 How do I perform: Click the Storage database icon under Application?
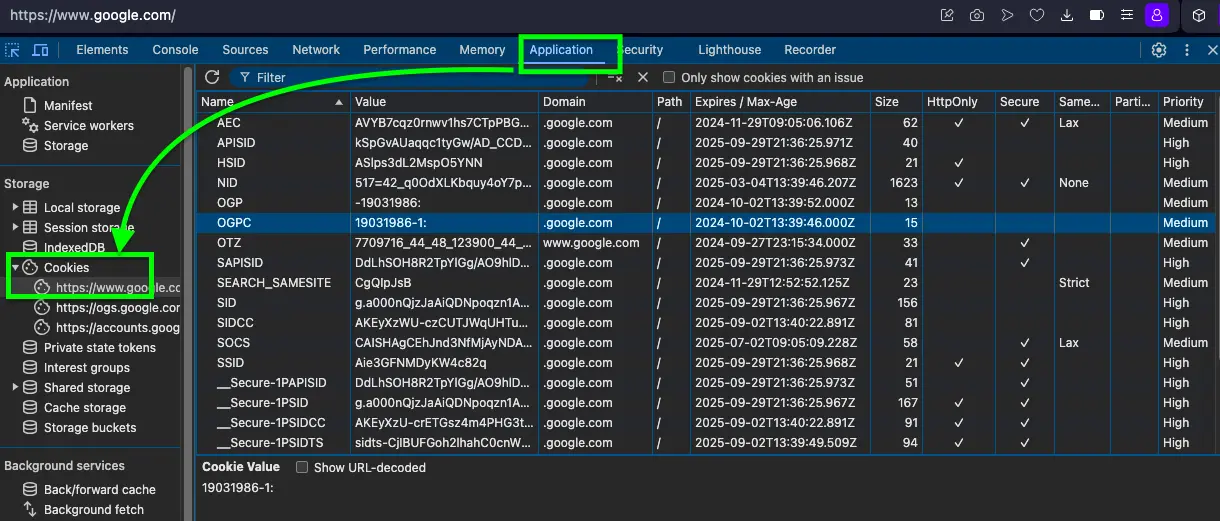point(30,145)
